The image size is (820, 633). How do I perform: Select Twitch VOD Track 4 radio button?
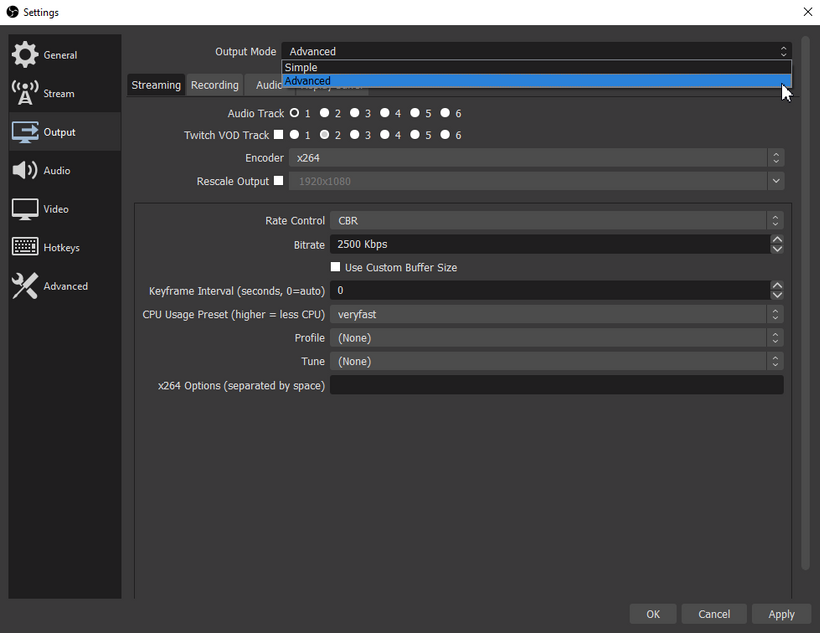[385, 134]
